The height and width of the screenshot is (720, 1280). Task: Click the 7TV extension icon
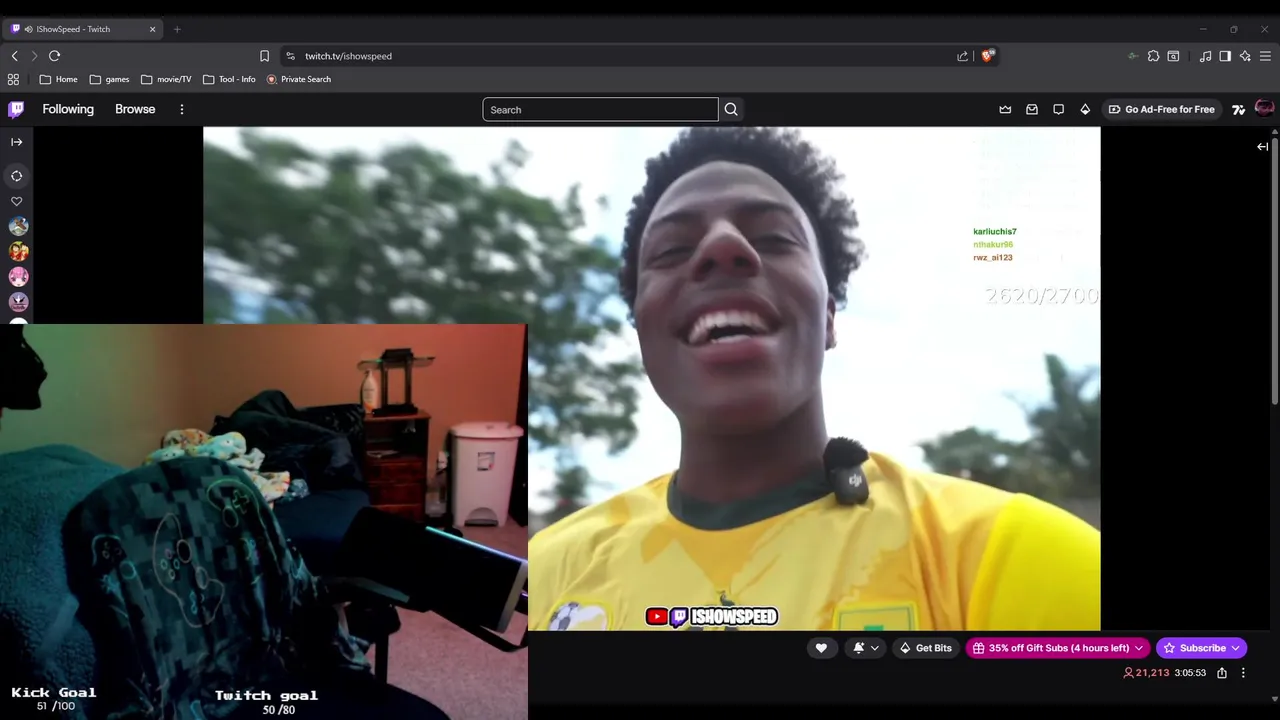click(x=1239, y=109)
